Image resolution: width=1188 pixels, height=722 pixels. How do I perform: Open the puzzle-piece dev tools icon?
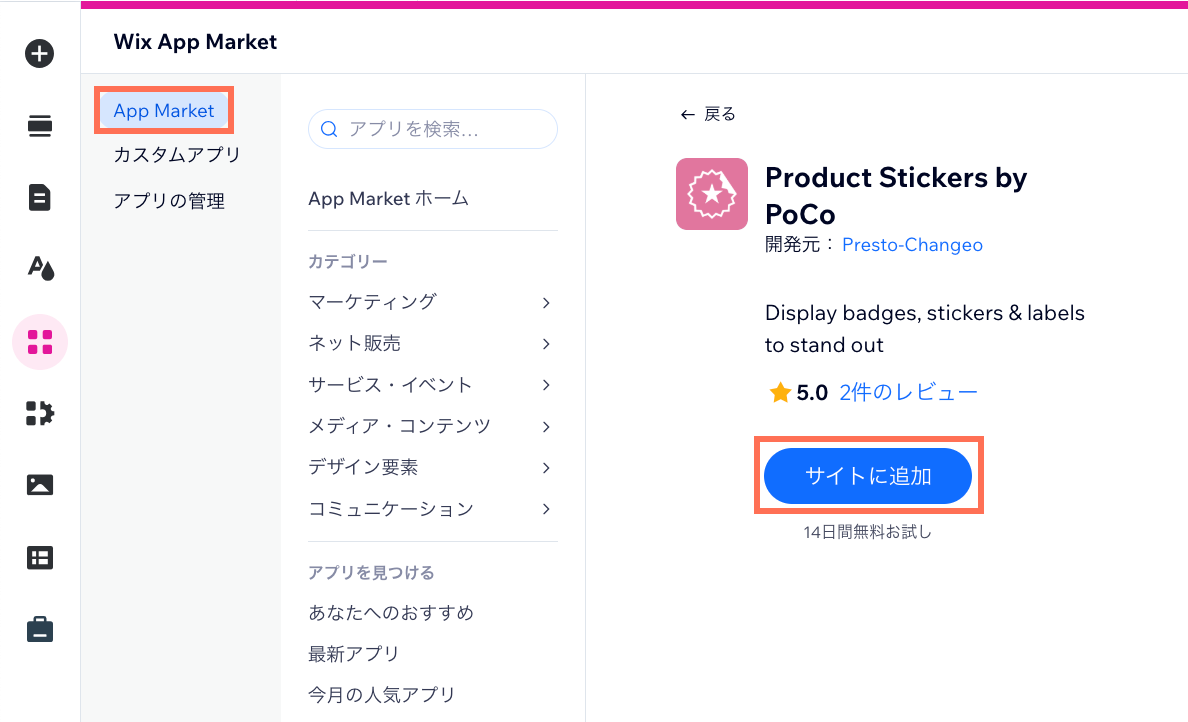[x=39, y=413]
